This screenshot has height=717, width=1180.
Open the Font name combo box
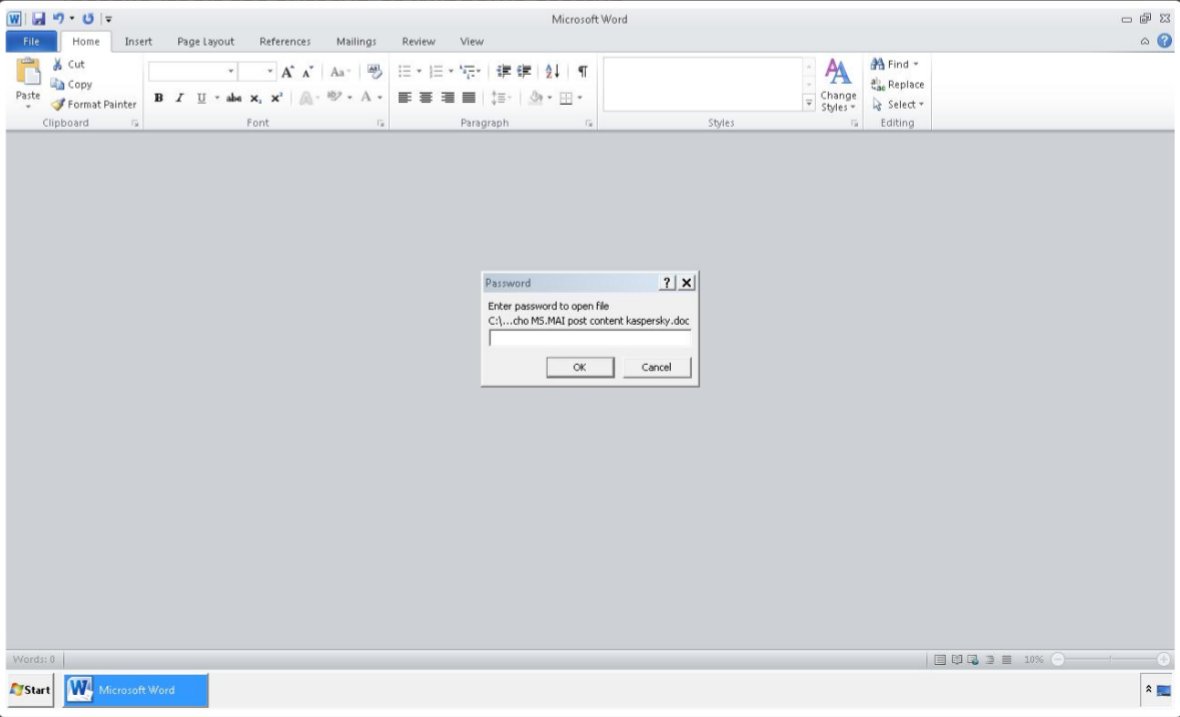(x=193, y=71)
